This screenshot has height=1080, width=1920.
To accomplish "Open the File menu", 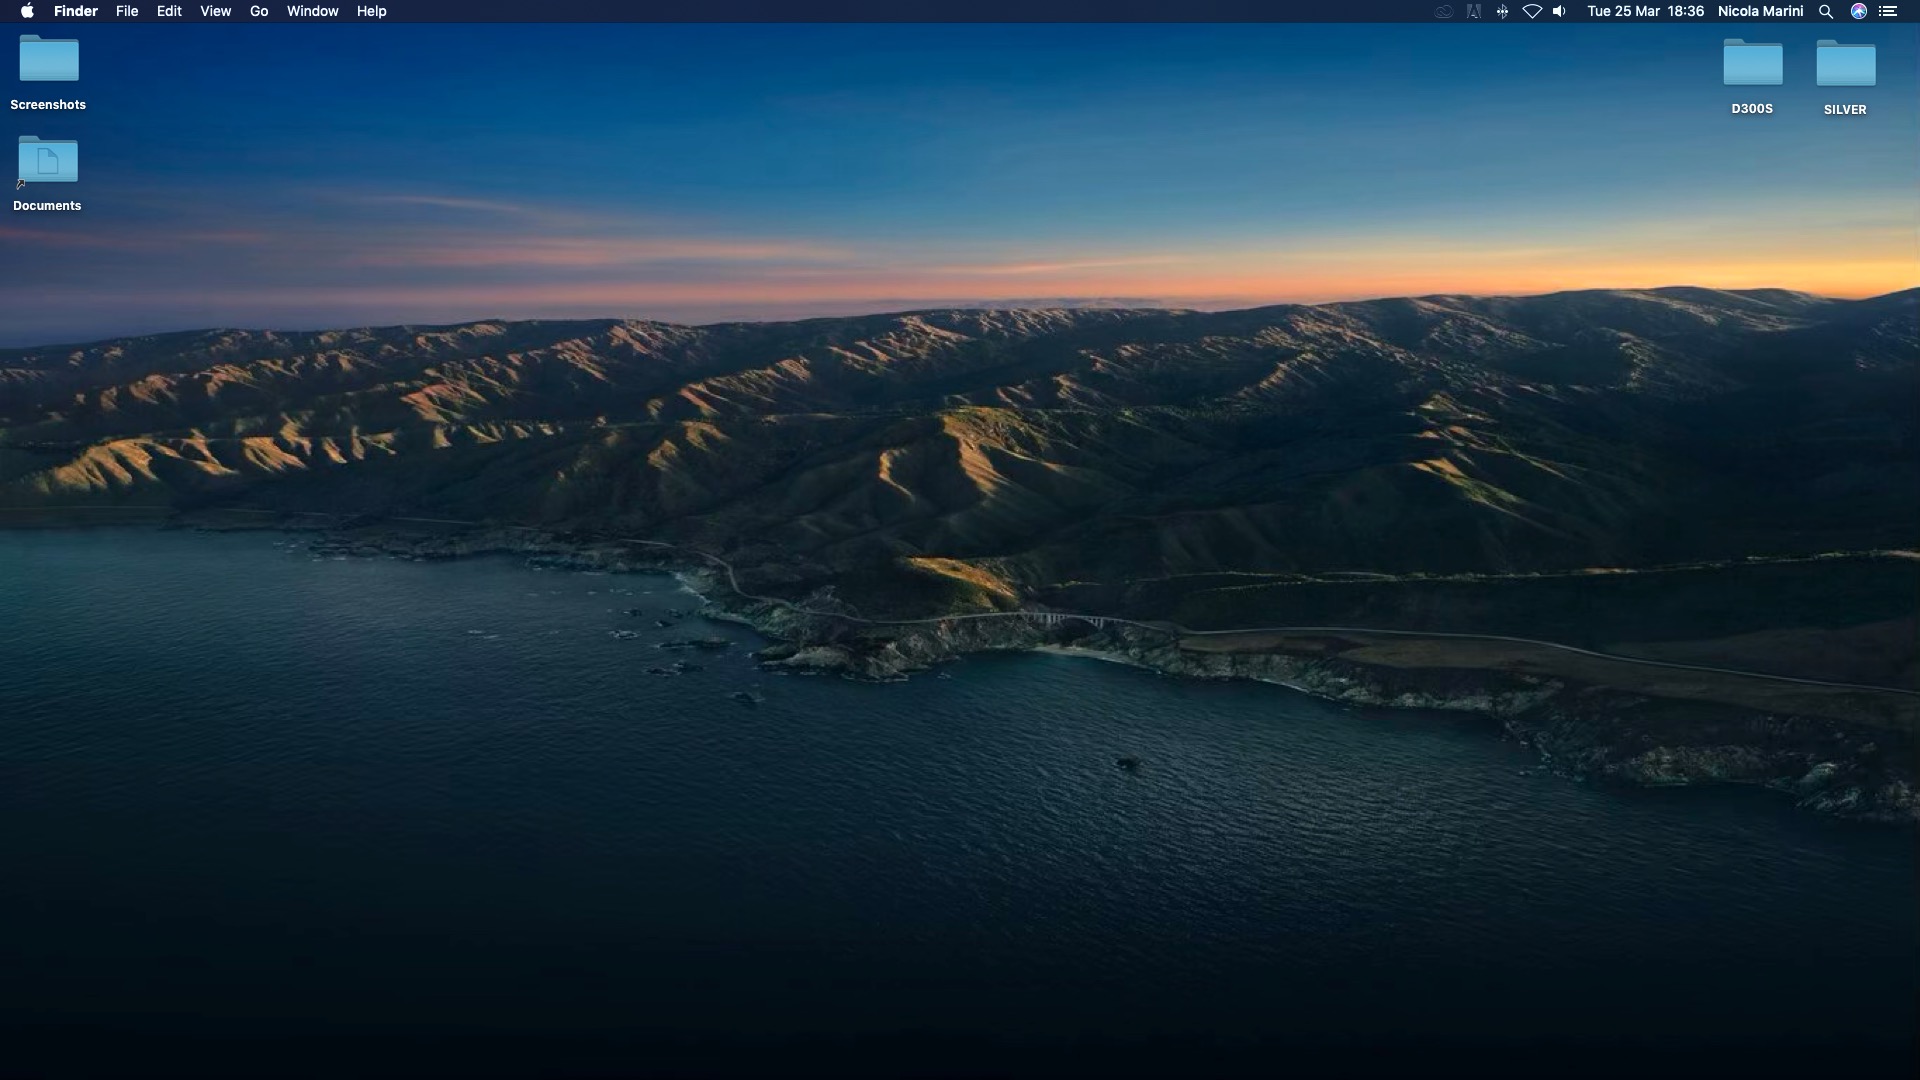I will click(127, 11).
